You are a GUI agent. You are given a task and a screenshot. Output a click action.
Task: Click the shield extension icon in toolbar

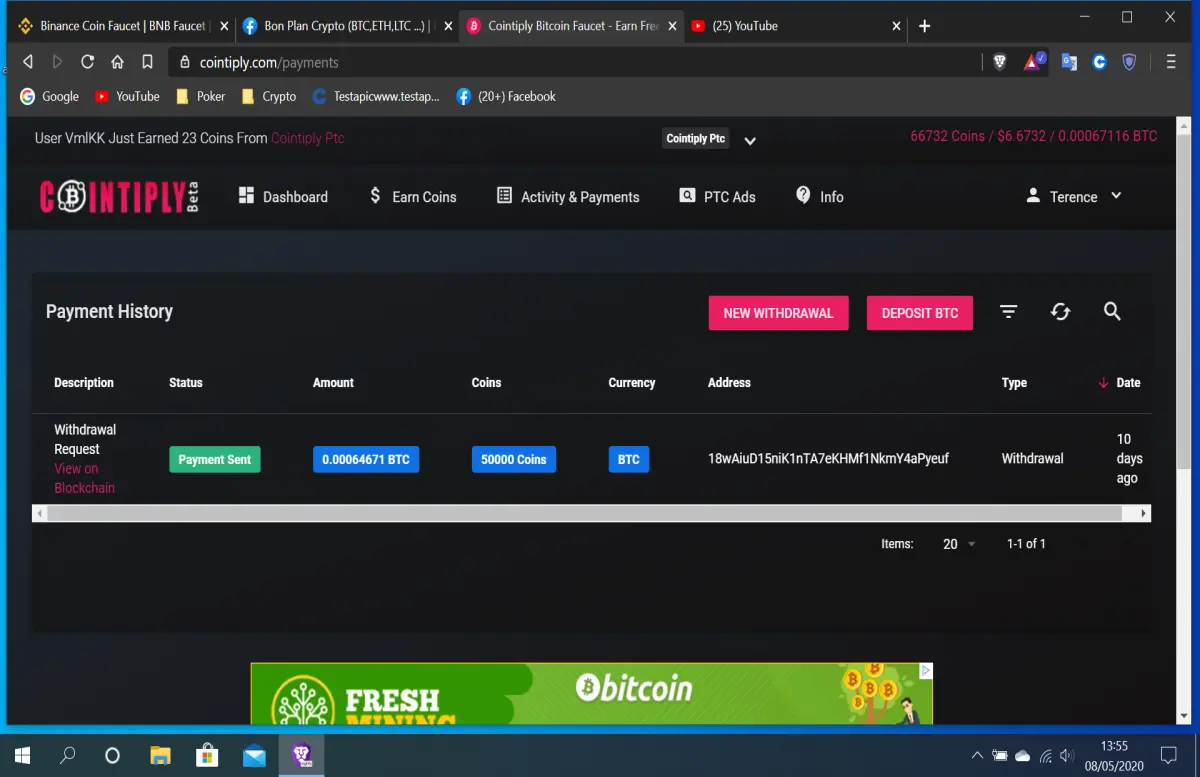point(1129,62)
